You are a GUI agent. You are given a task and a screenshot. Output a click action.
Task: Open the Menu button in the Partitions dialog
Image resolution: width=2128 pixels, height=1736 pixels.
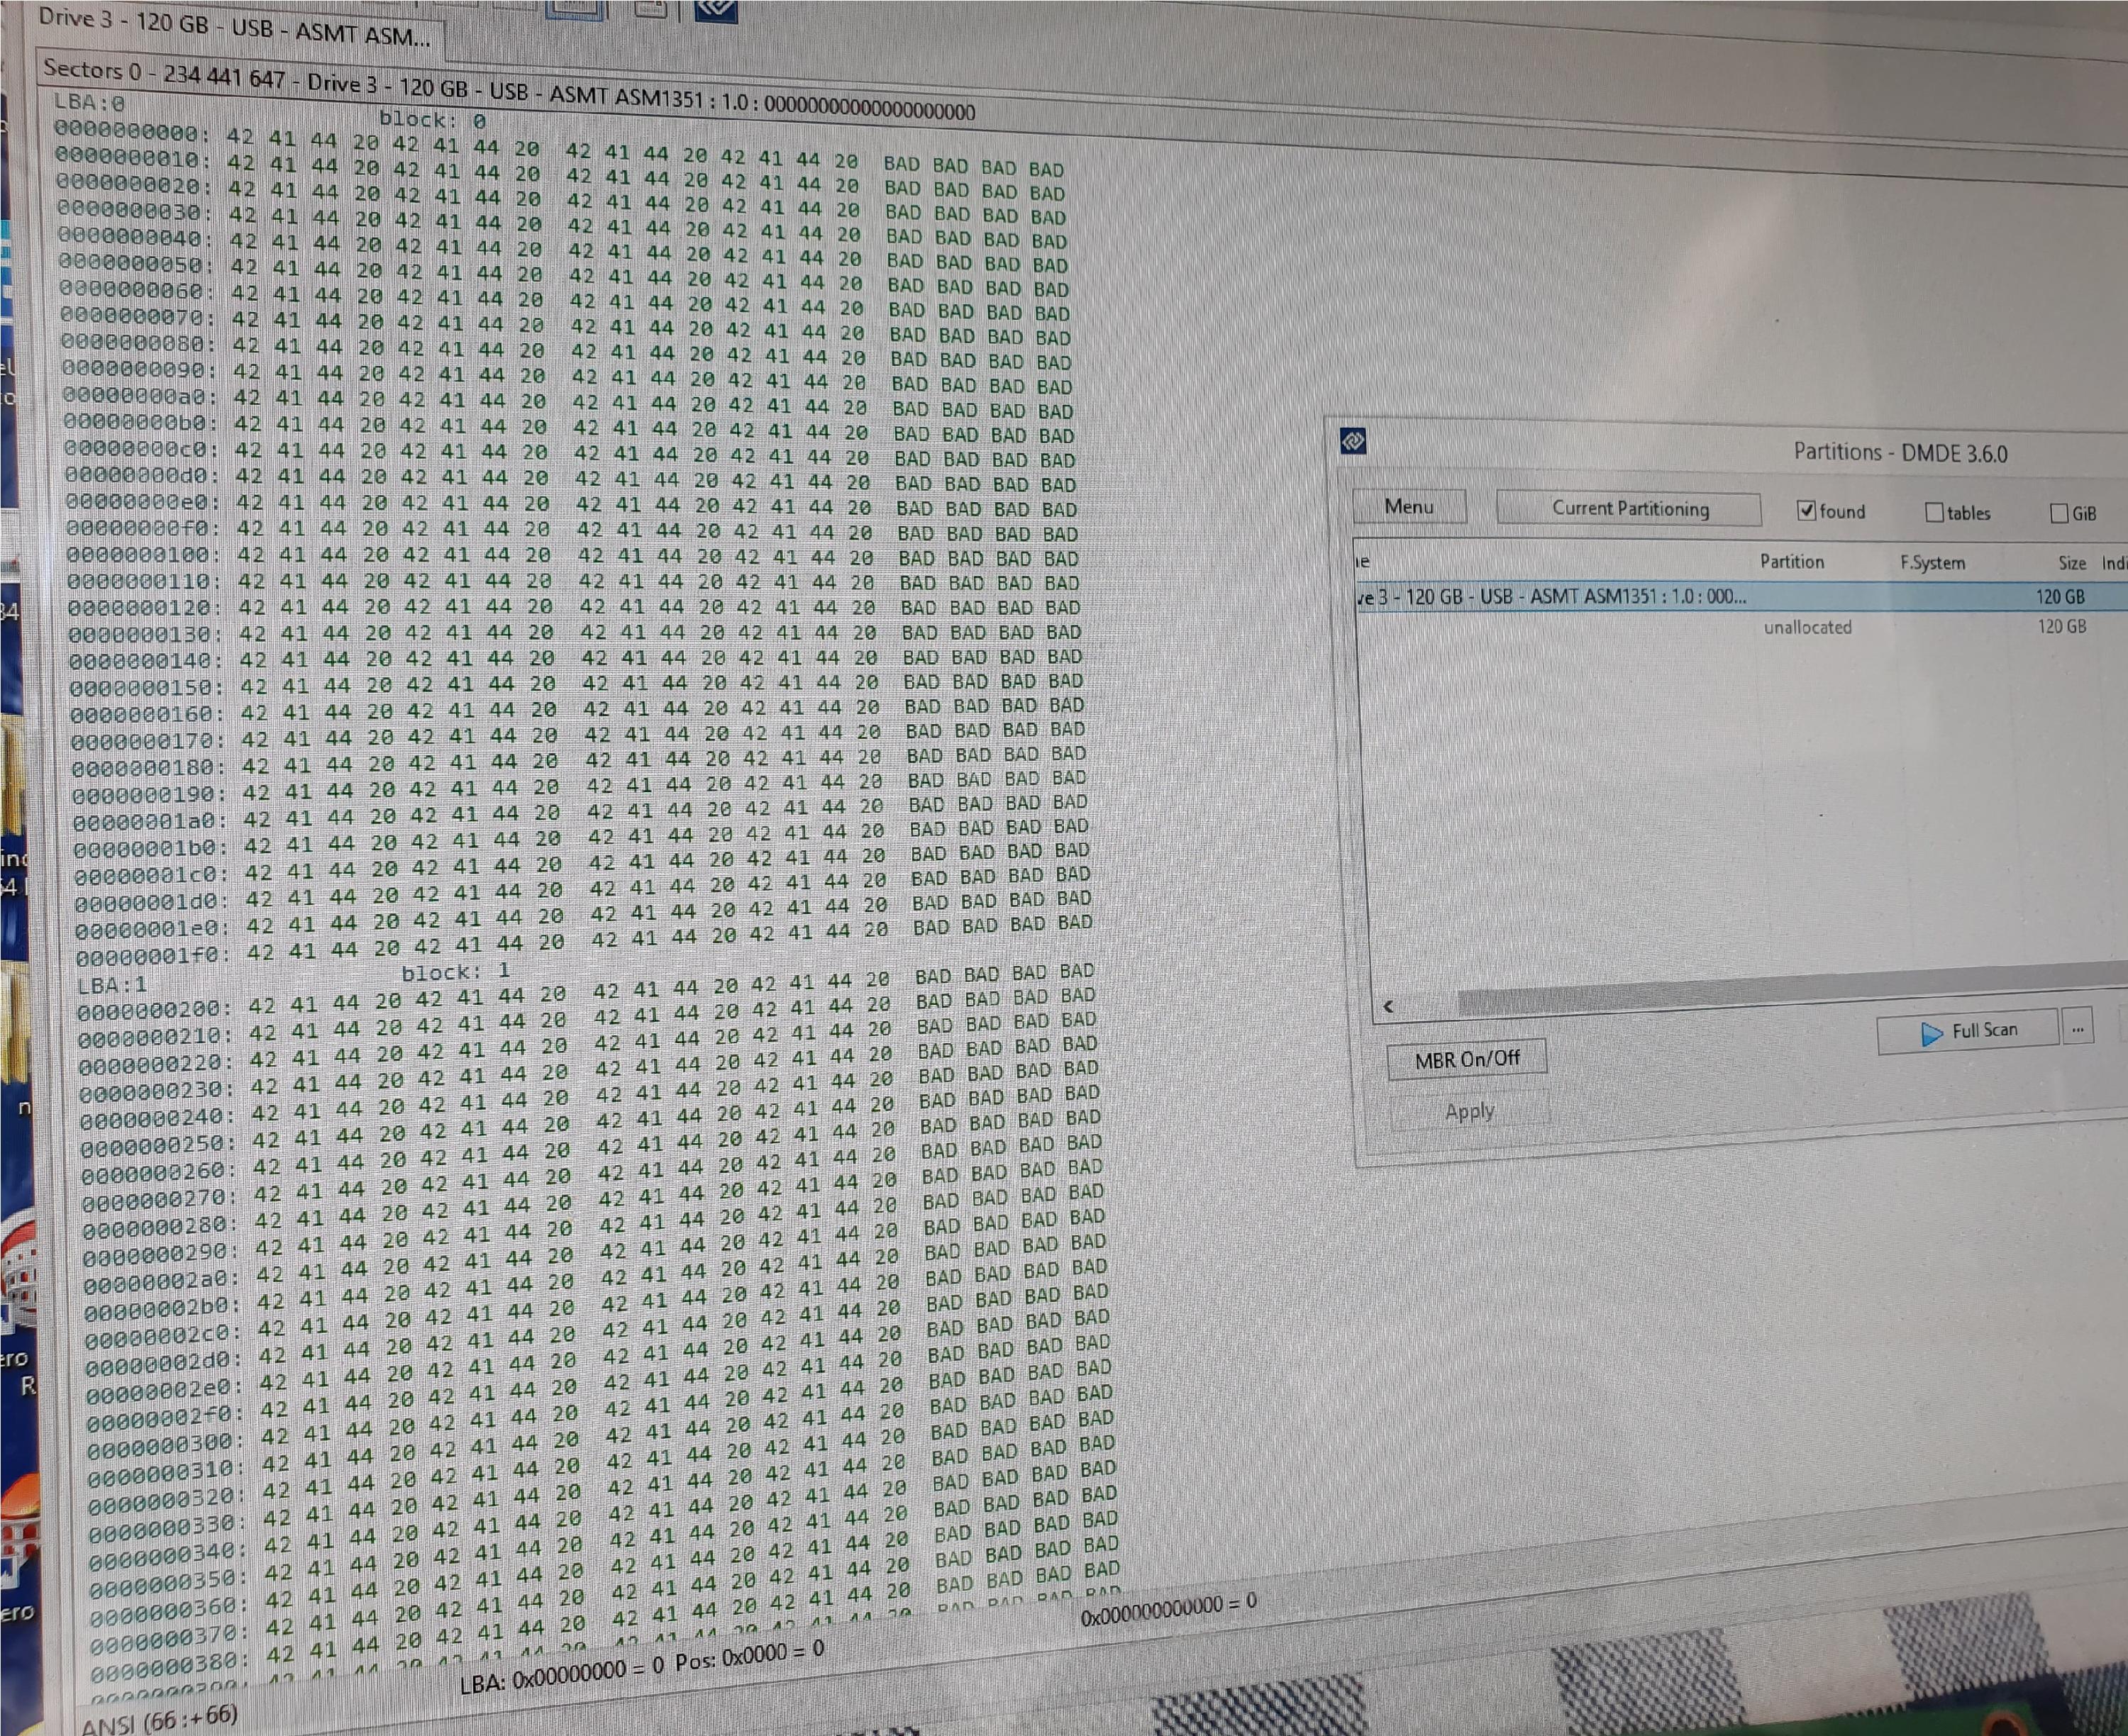pyautogui.click(x=1409, y=507)
